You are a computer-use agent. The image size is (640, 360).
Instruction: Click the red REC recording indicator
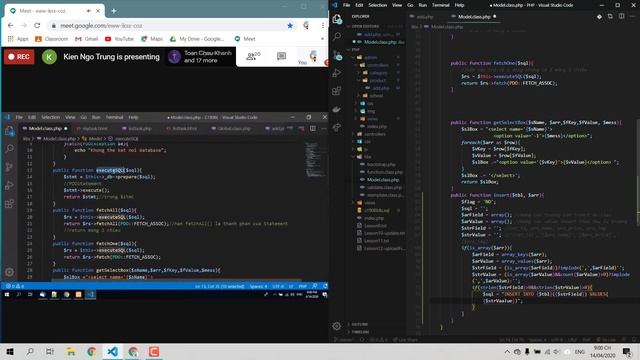click(19, 57)
